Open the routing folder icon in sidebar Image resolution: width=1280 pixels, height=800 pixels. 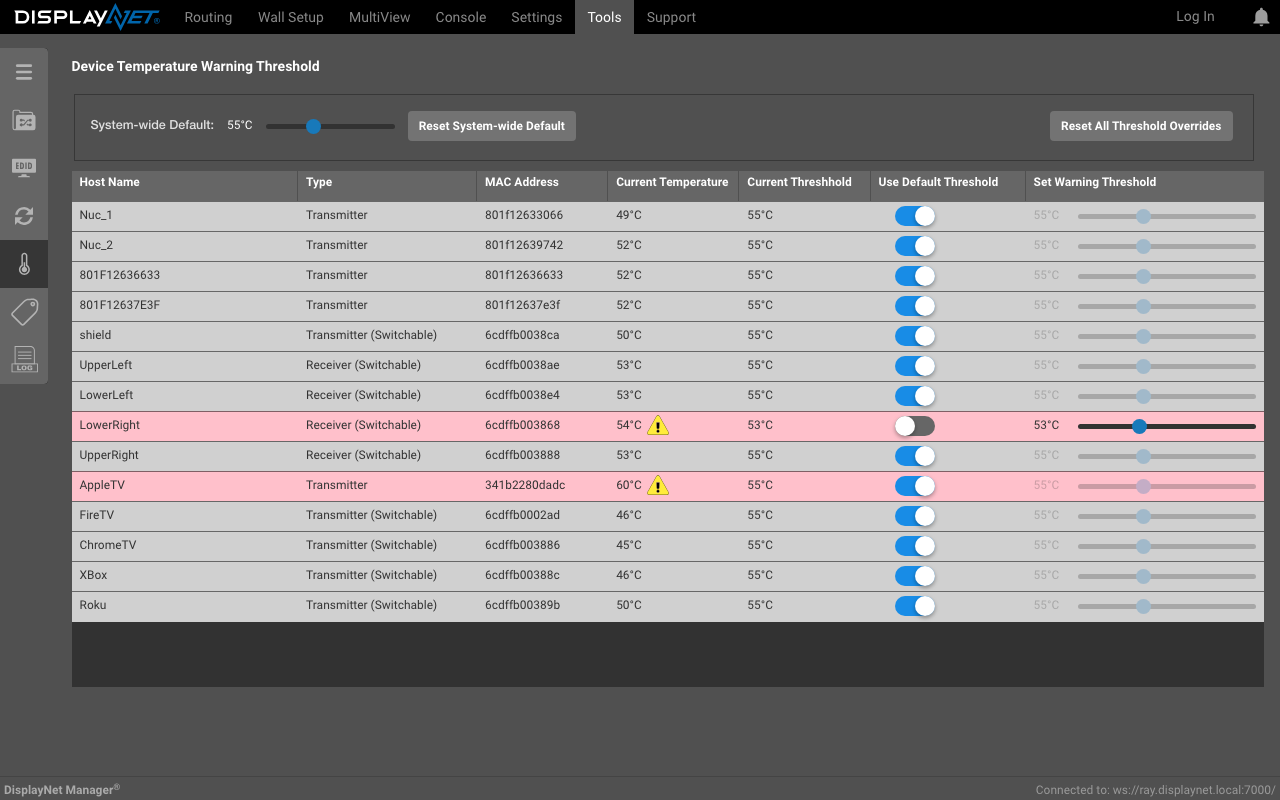click(24, 120)
